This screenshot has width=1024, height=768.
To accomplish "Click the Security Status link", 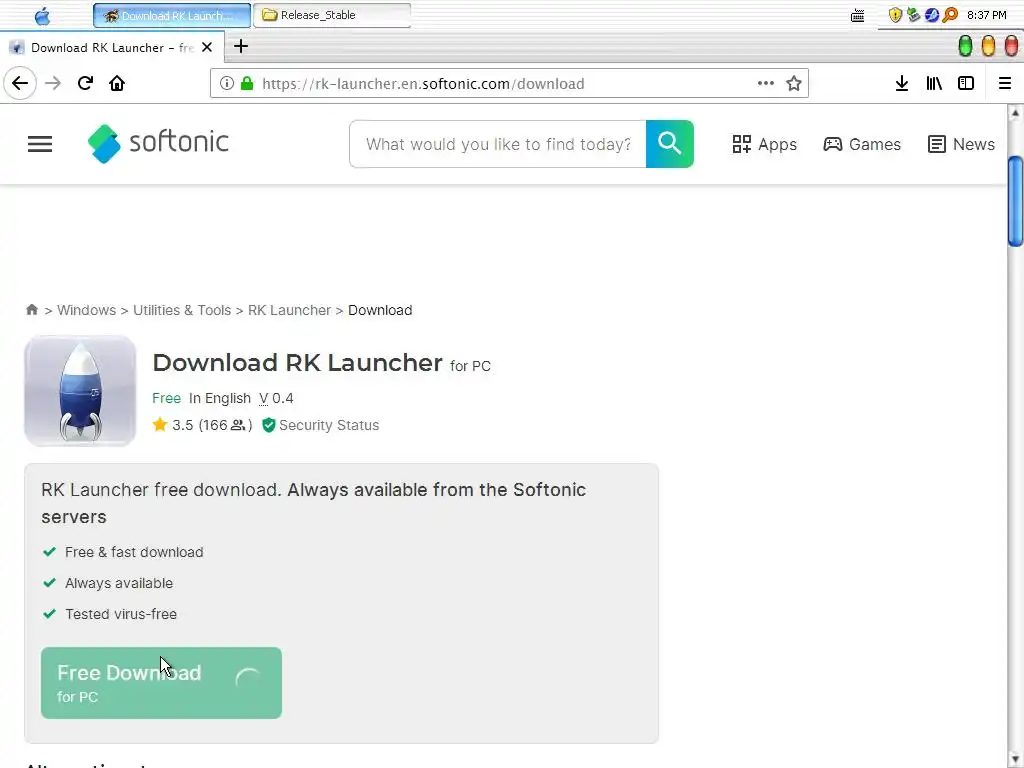I will tap(329, 425).
